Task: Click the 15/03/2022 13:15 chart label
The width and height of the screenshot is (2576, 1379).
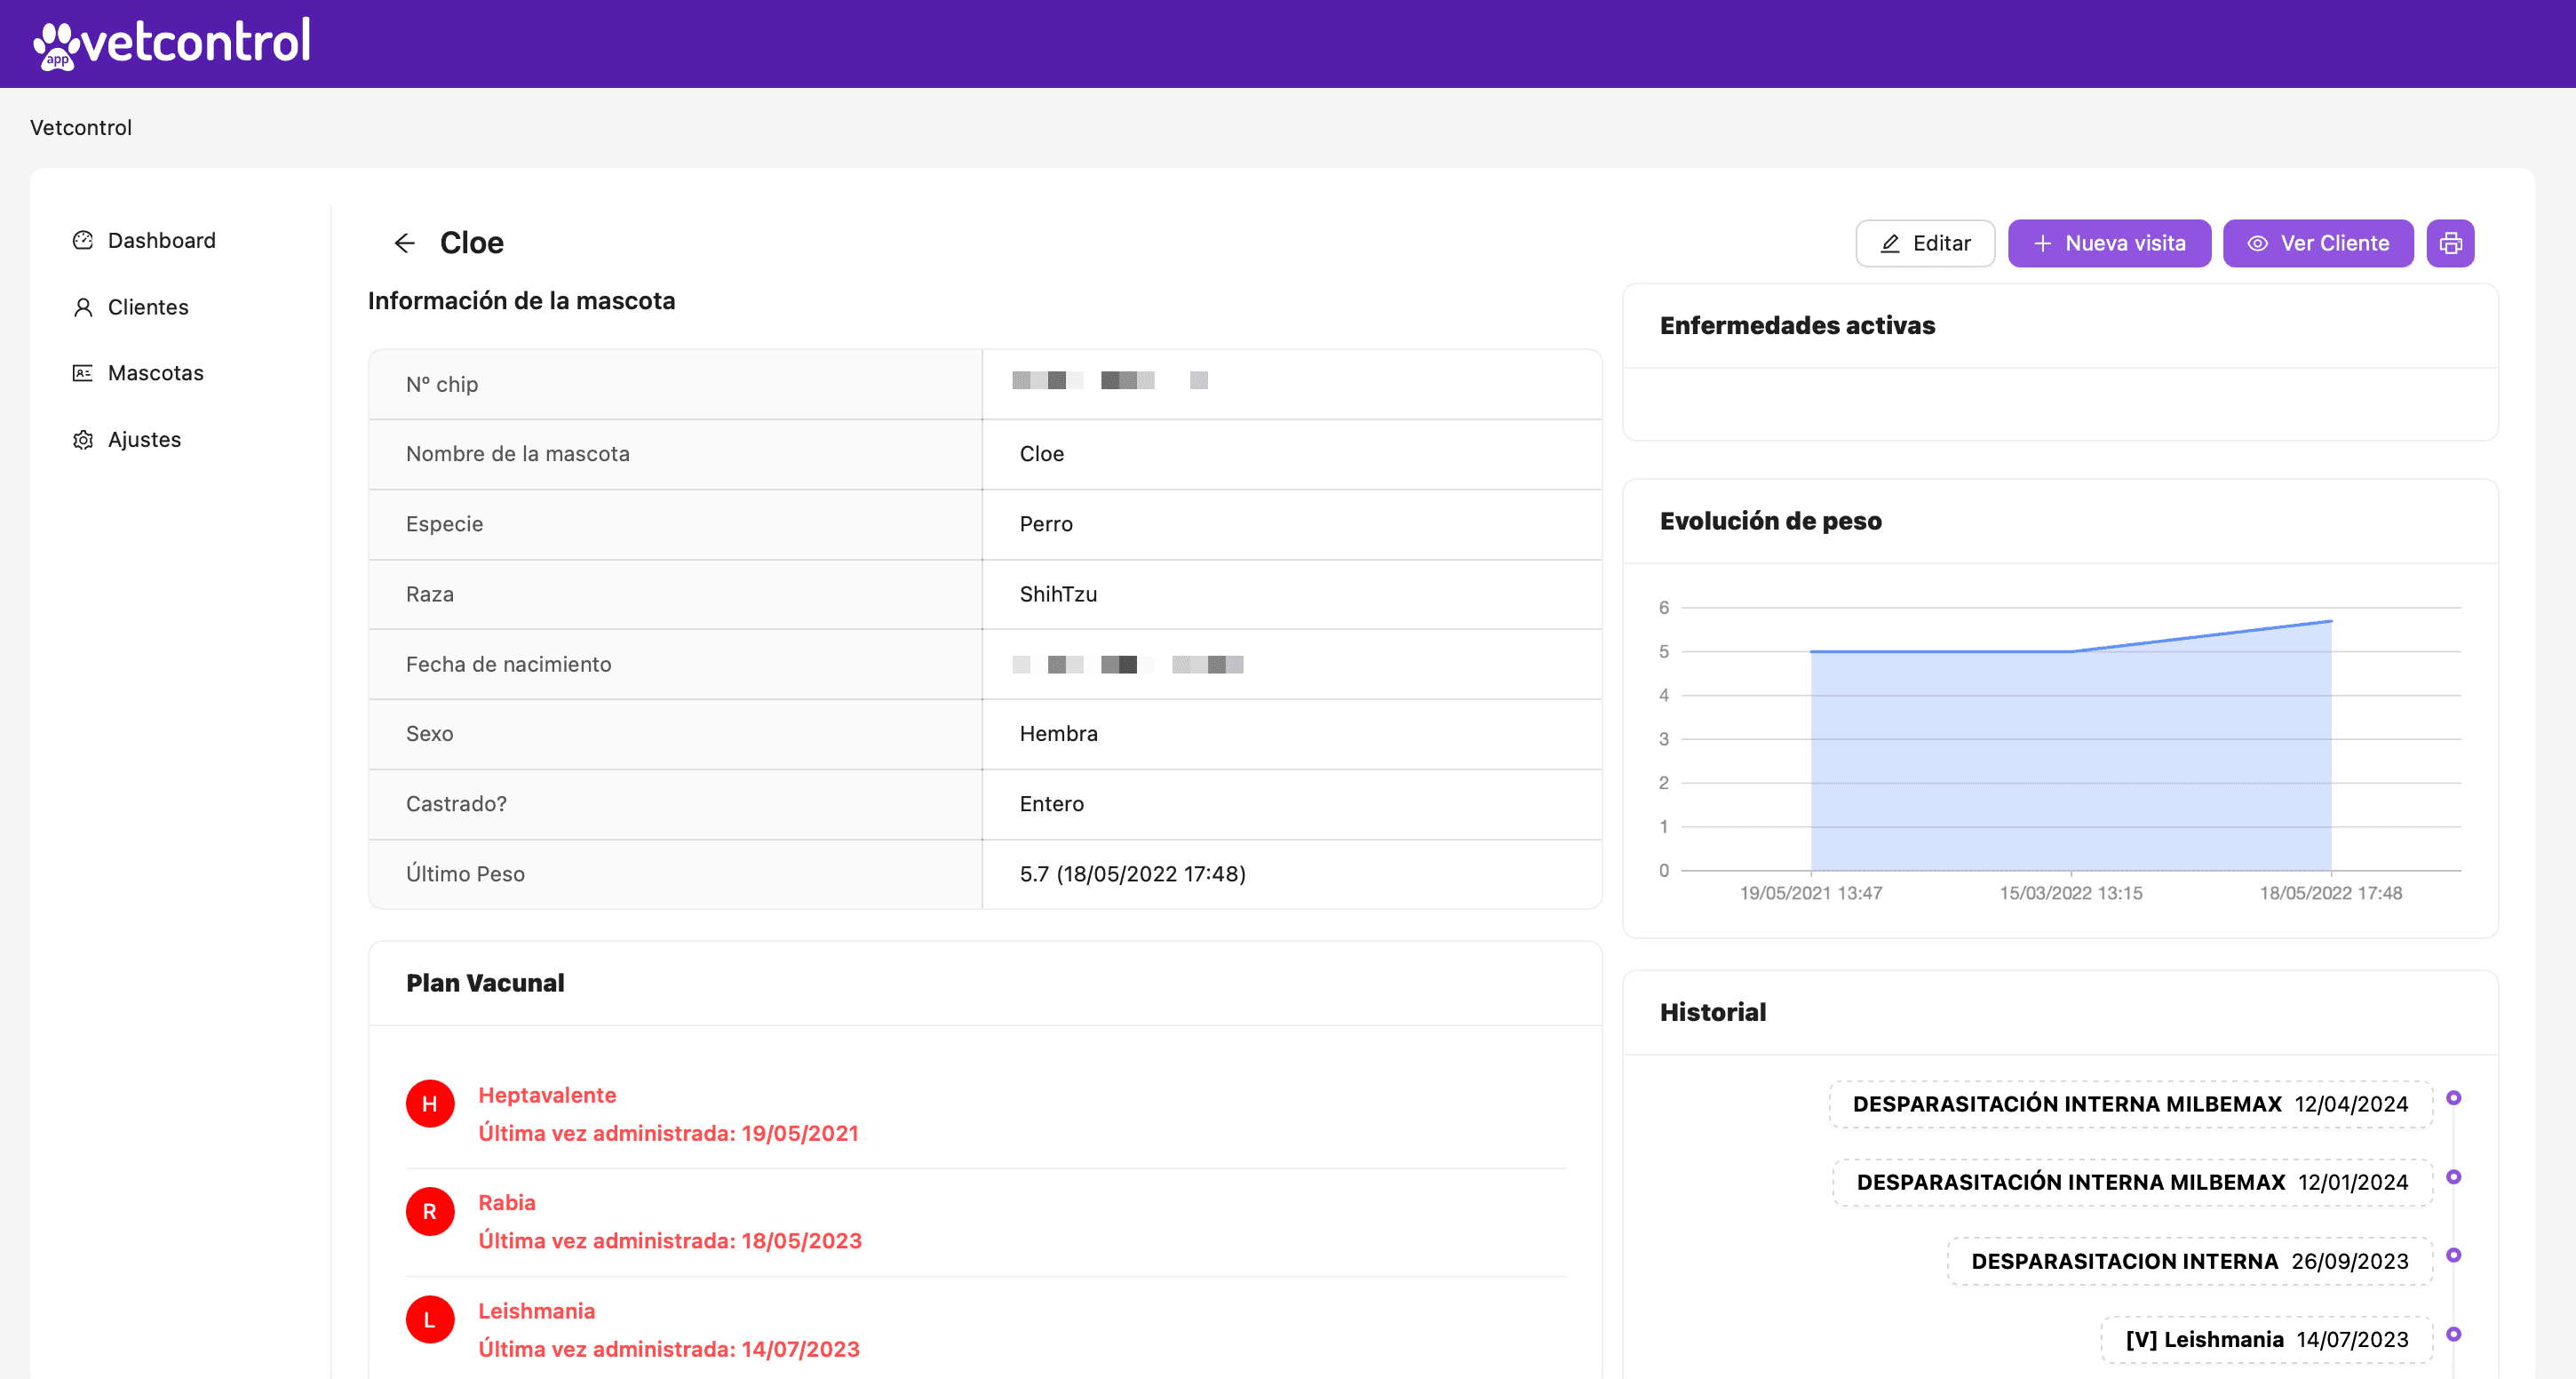Action: (x=2071, y=893)
